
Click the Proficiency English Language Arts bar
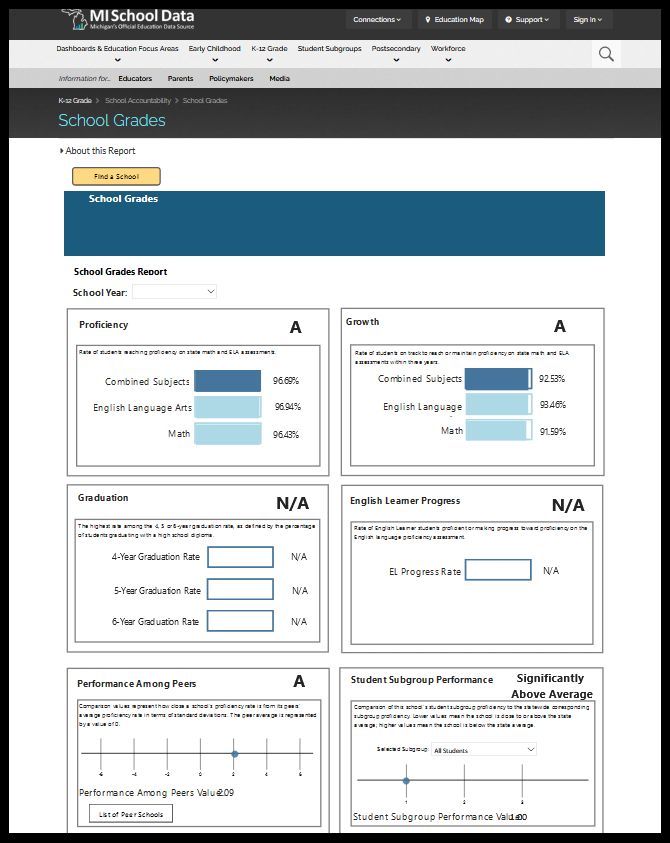pos(227,406)
